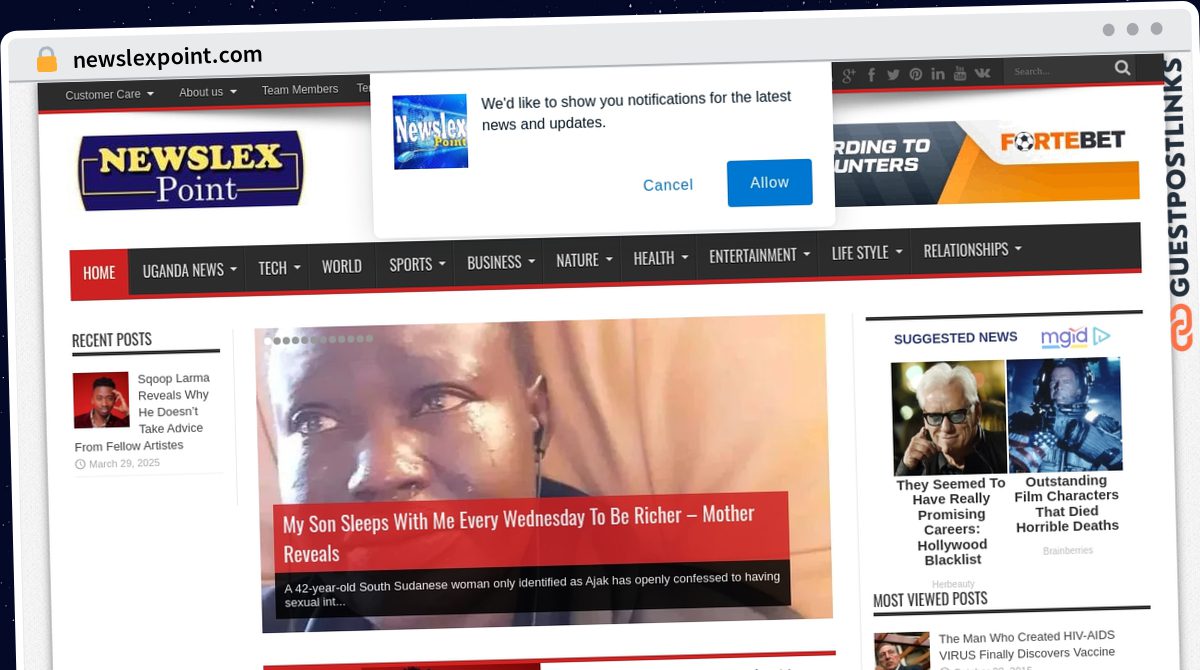Click the 'Most Viewed Posts' heading
The height and width of the screenshot is (670, 1200).
(x=930, y=600)
